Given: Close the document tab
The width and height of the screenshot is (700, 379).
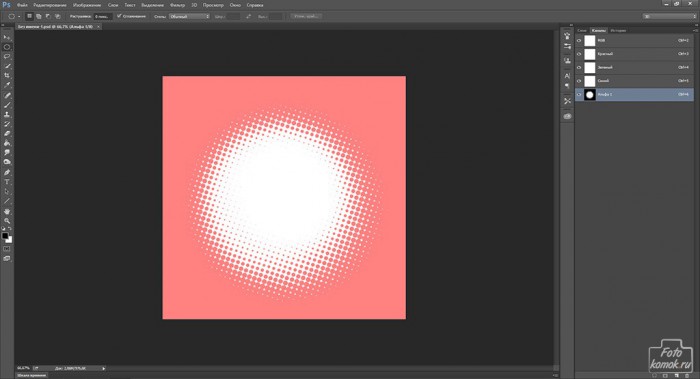Looking at the screenshot, I should [x=98, y=27].
